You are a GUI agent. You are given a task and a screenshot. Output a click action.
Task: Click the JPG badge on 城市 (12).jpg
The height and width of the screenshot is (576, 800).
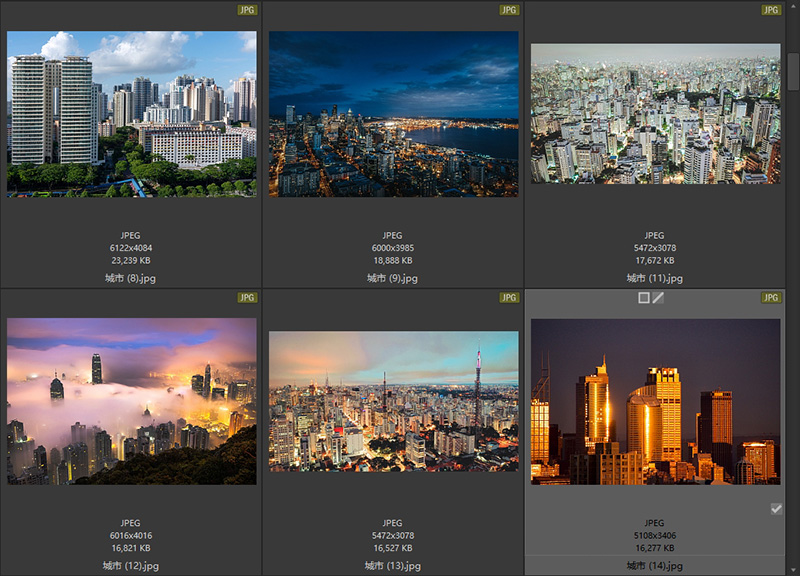point(247,298)
